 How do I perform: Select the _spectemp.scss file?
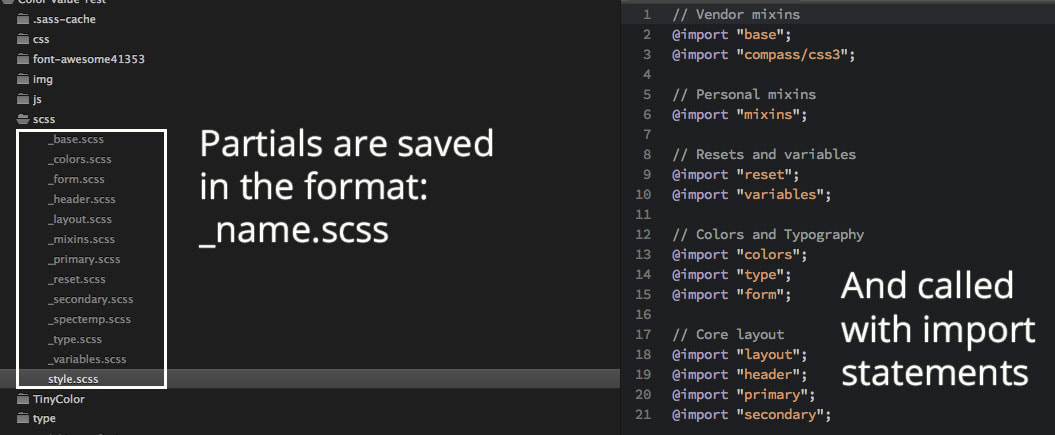pos(89,319)
